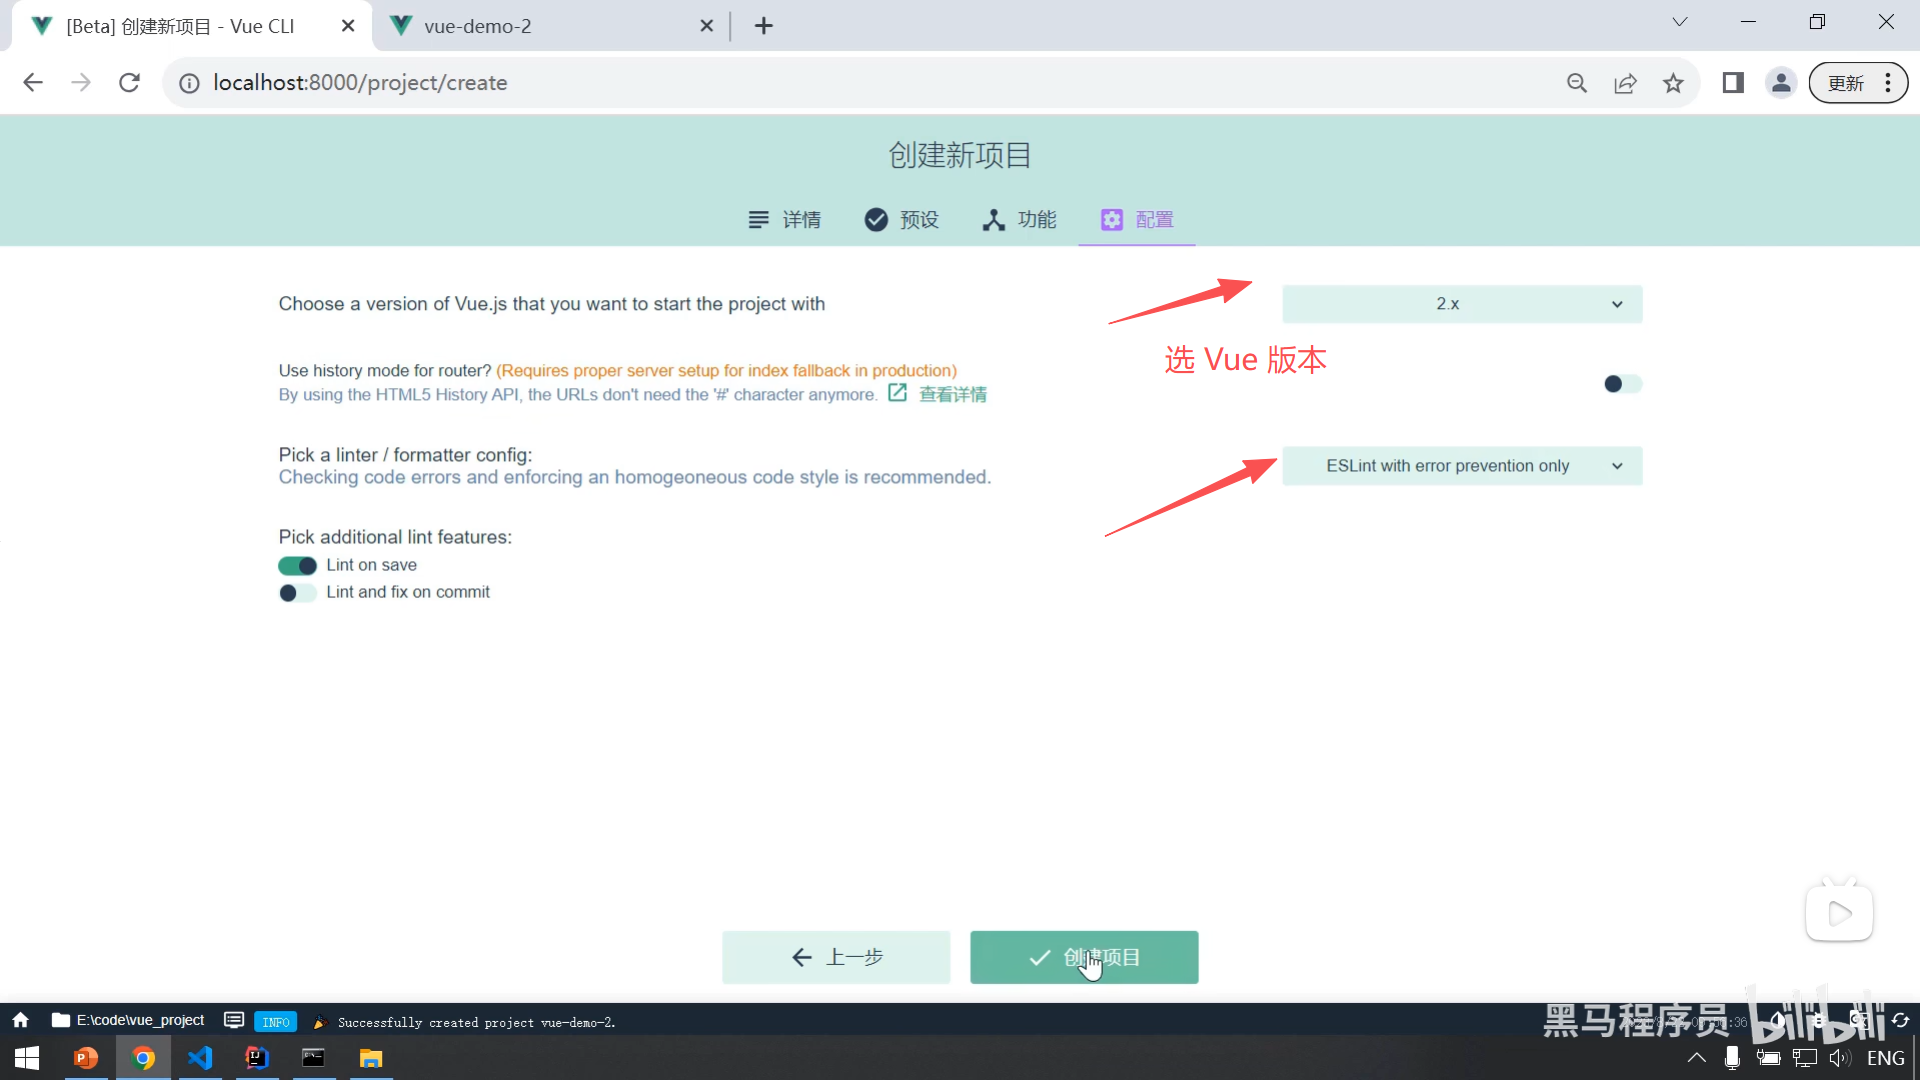1920x1080 pixels.
Task: Open the Vue version 2.x dropdown
Action: point(1461,304)
